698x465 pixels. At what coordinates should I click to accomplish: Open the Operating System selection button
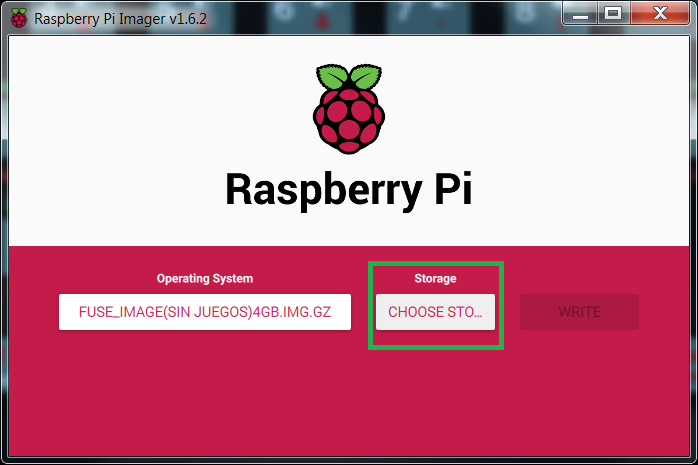(x=205, y=311)
